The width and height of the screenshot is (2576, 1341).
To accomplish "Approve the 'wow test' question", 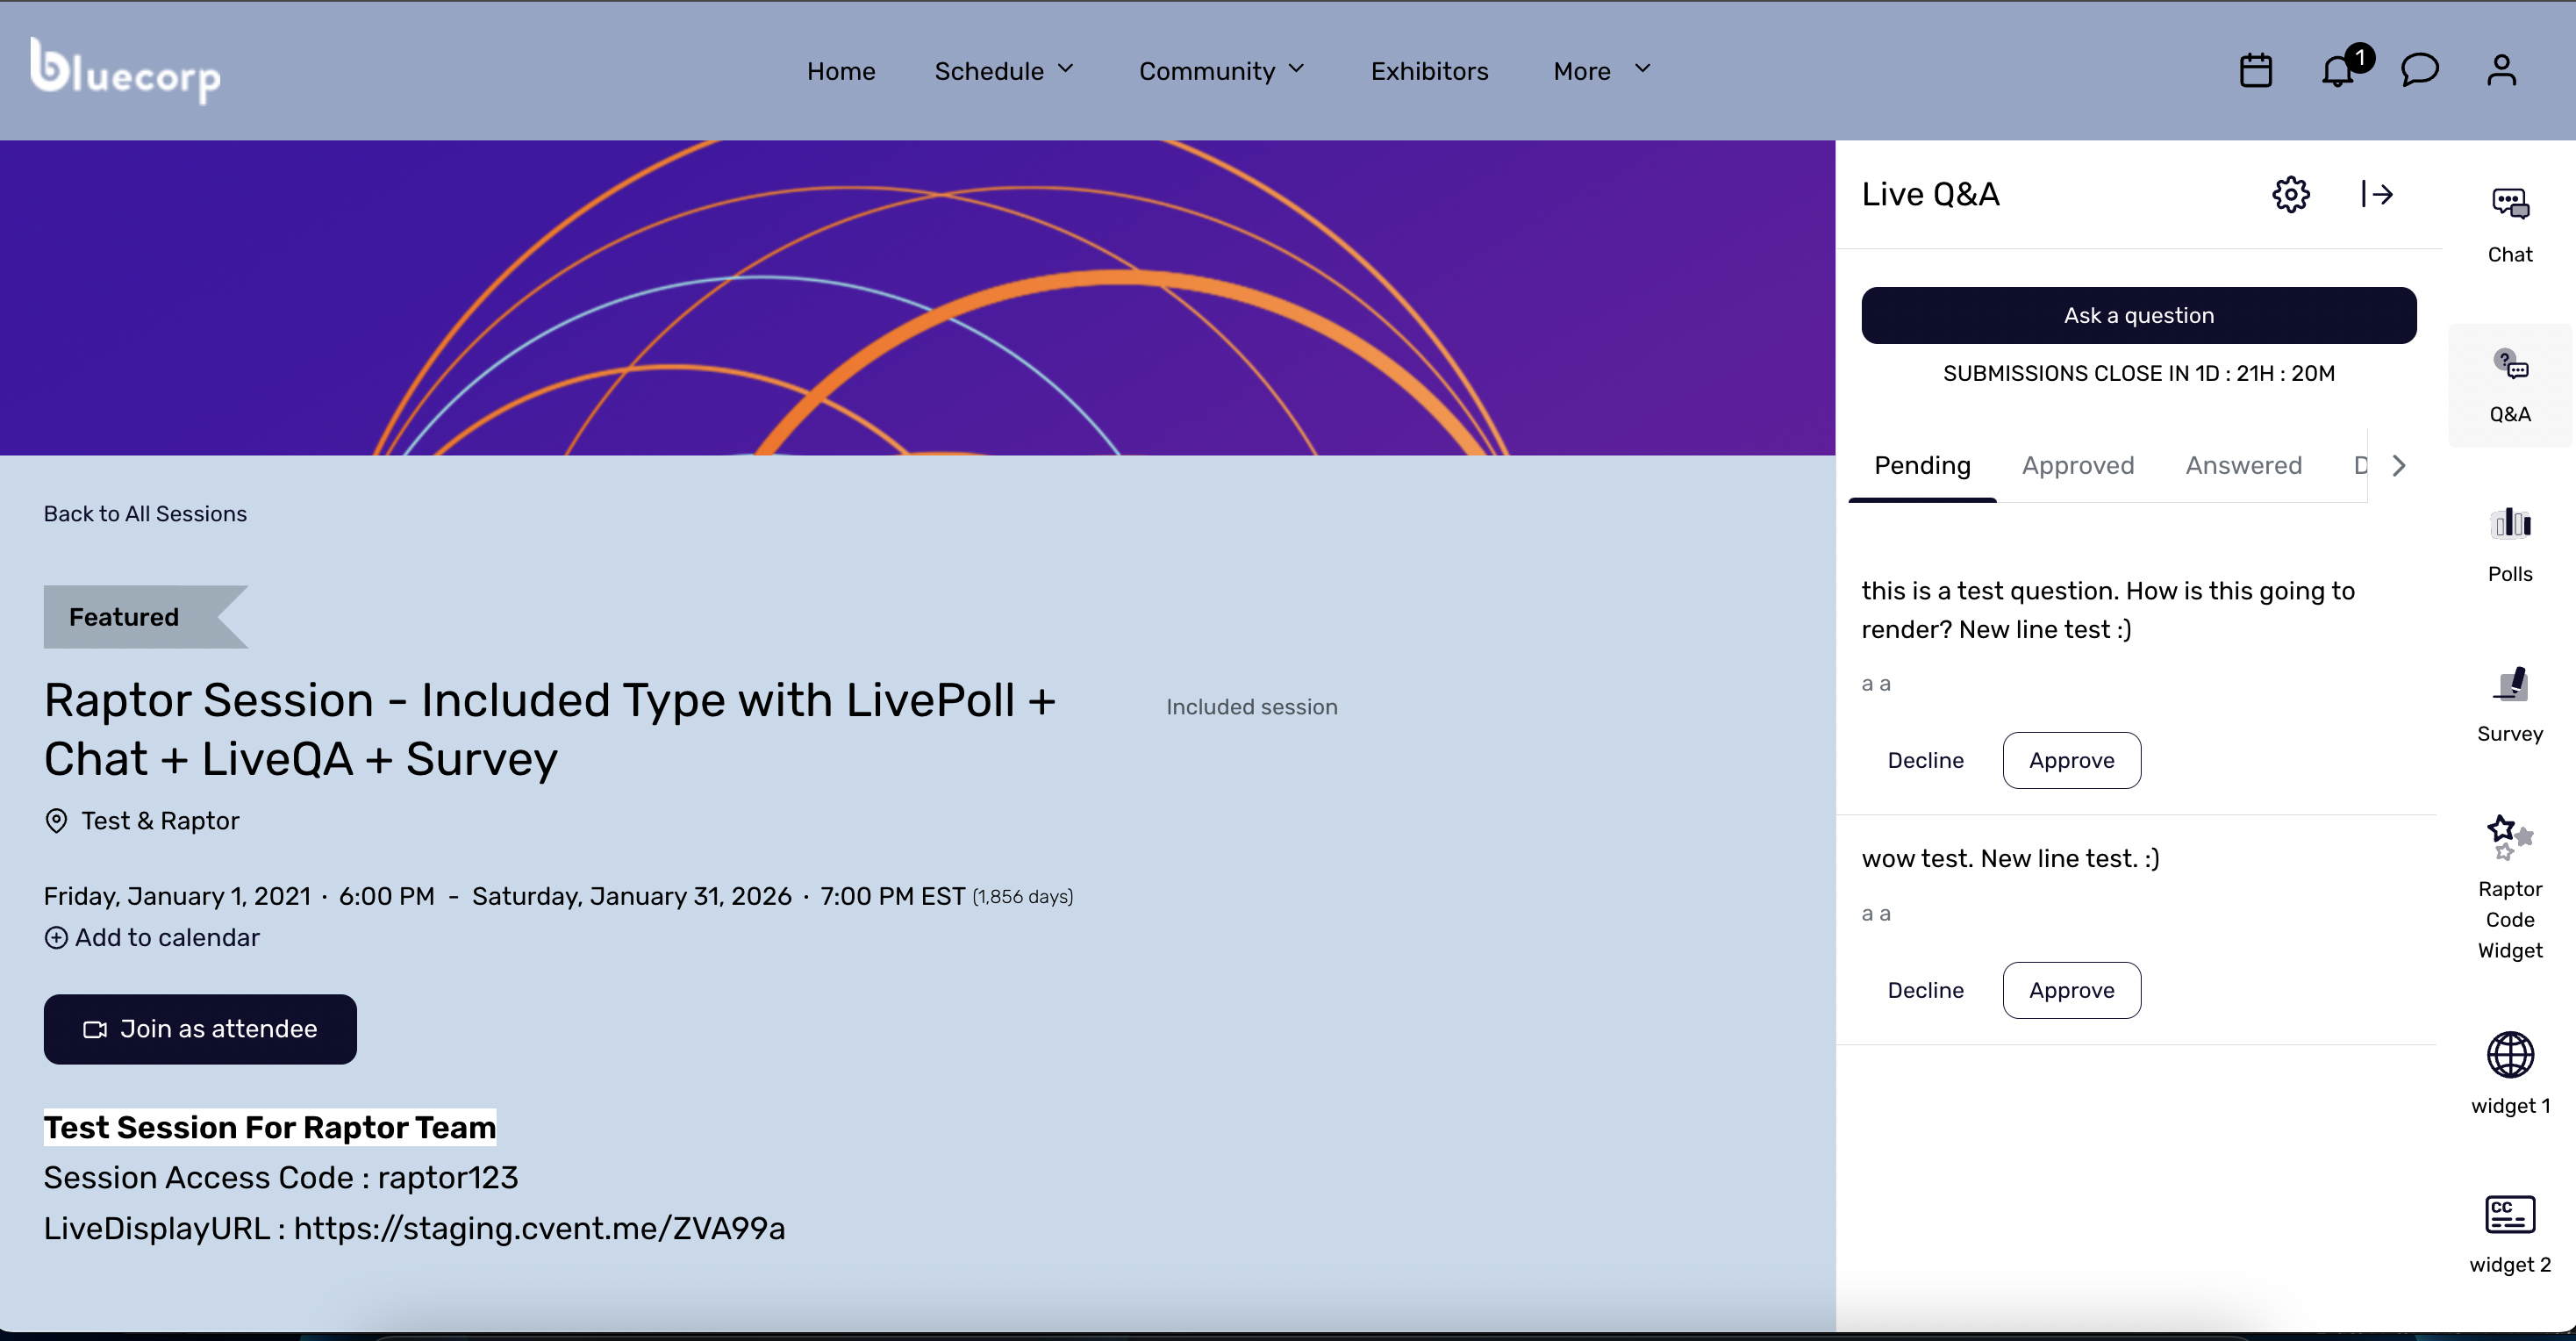I will 2072,990.
